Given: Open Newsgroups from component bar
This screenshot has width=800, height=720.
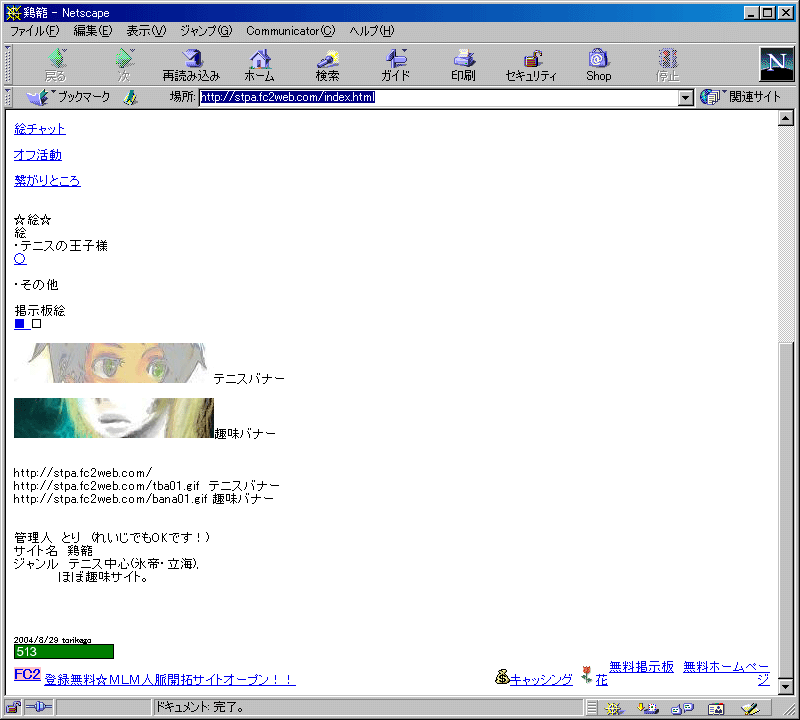Looking at the screenshot, I should (683, 708).
